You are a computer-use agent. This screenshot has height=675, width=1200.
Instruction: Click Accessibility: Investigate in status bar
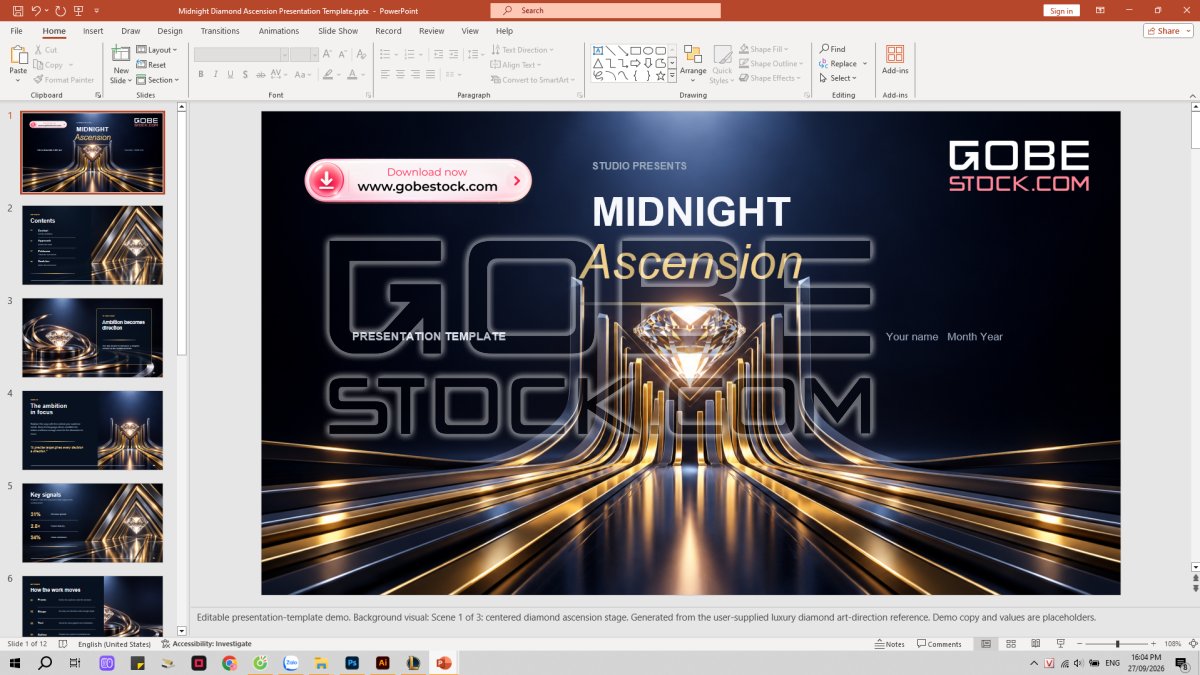(206, 644)
